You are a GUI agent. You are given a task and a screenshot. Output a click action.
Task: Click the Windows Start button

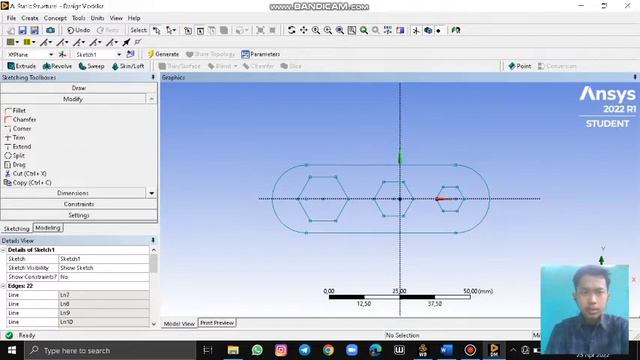[x=12, y=350]
